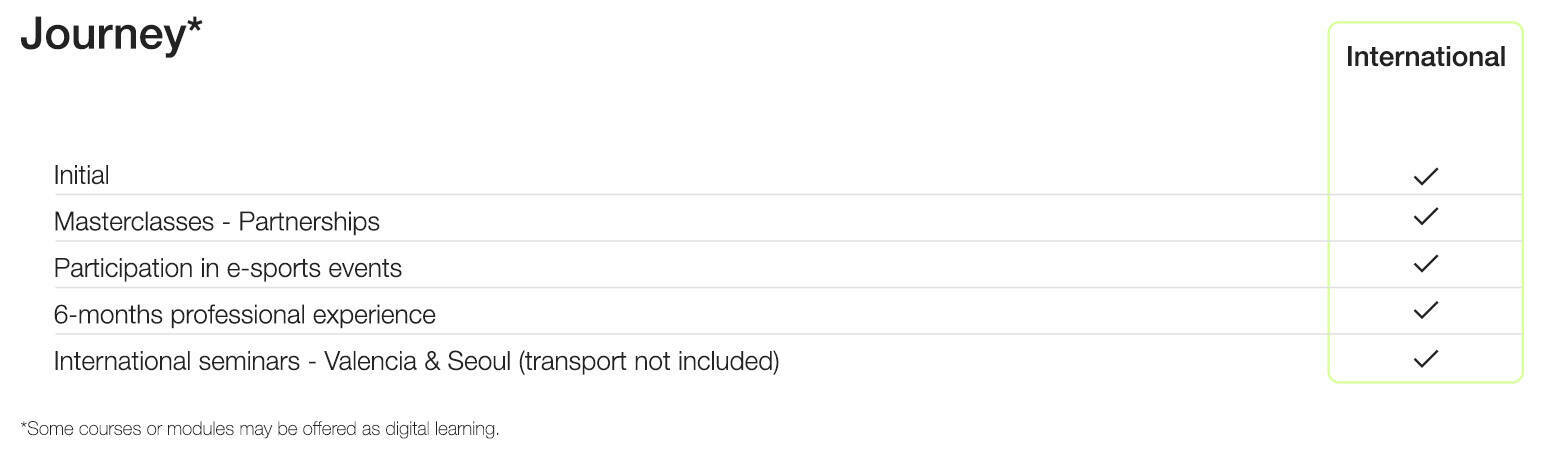
Task: Click the checkmark in the Initial row
Action: (x=1425, y=176)
